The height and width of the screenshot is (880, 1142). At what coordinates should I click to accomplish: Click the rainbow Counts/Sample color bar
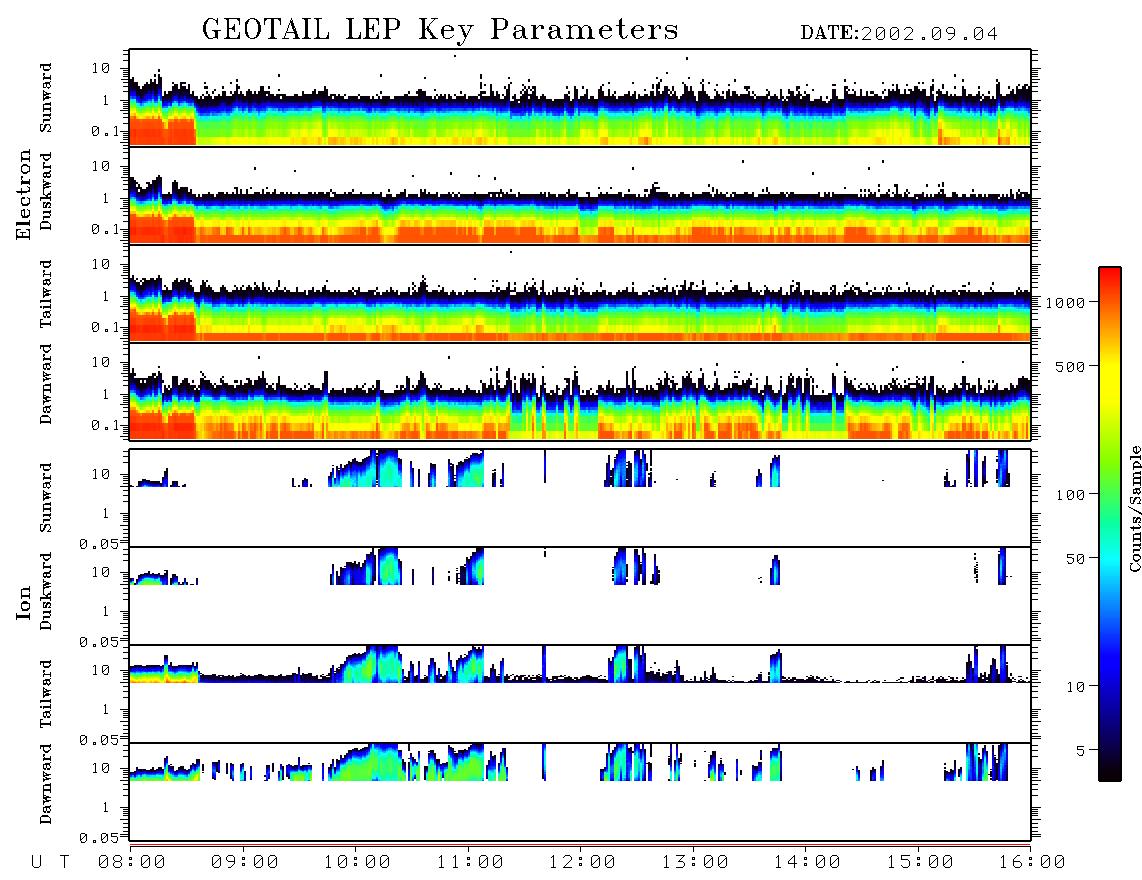tap(1110, 524)
